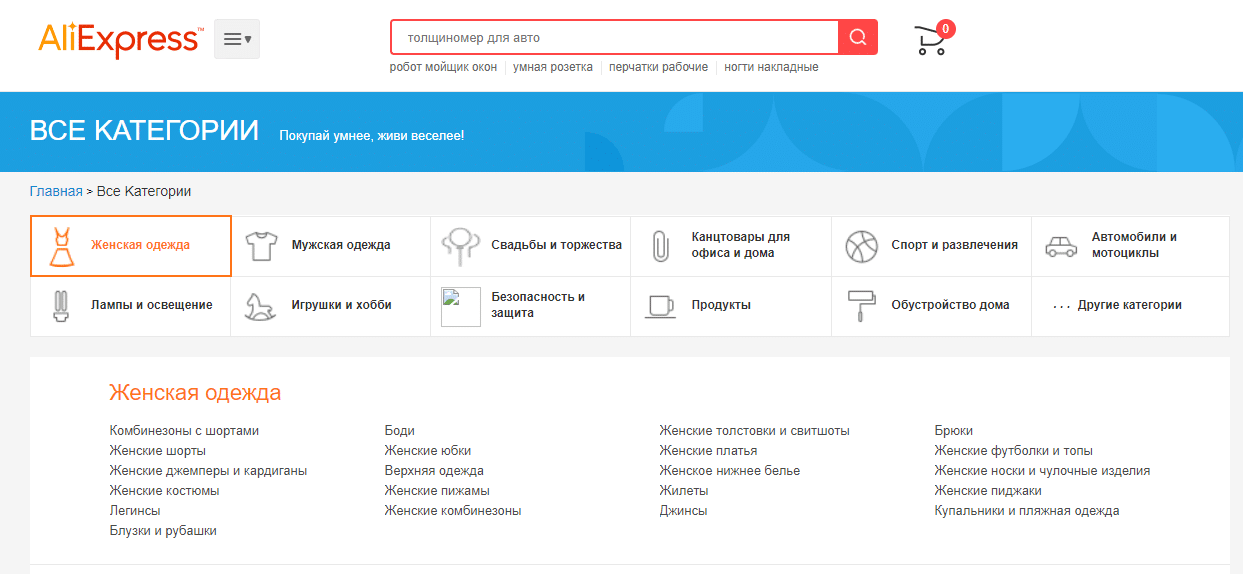
Task: Open the Женская одежда section heading
Action: (195, 392)
